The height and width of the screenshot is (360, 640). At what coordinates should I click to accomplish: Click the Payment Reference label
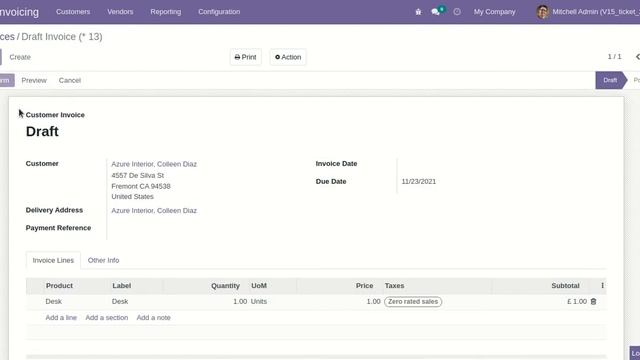coord(58,228)
